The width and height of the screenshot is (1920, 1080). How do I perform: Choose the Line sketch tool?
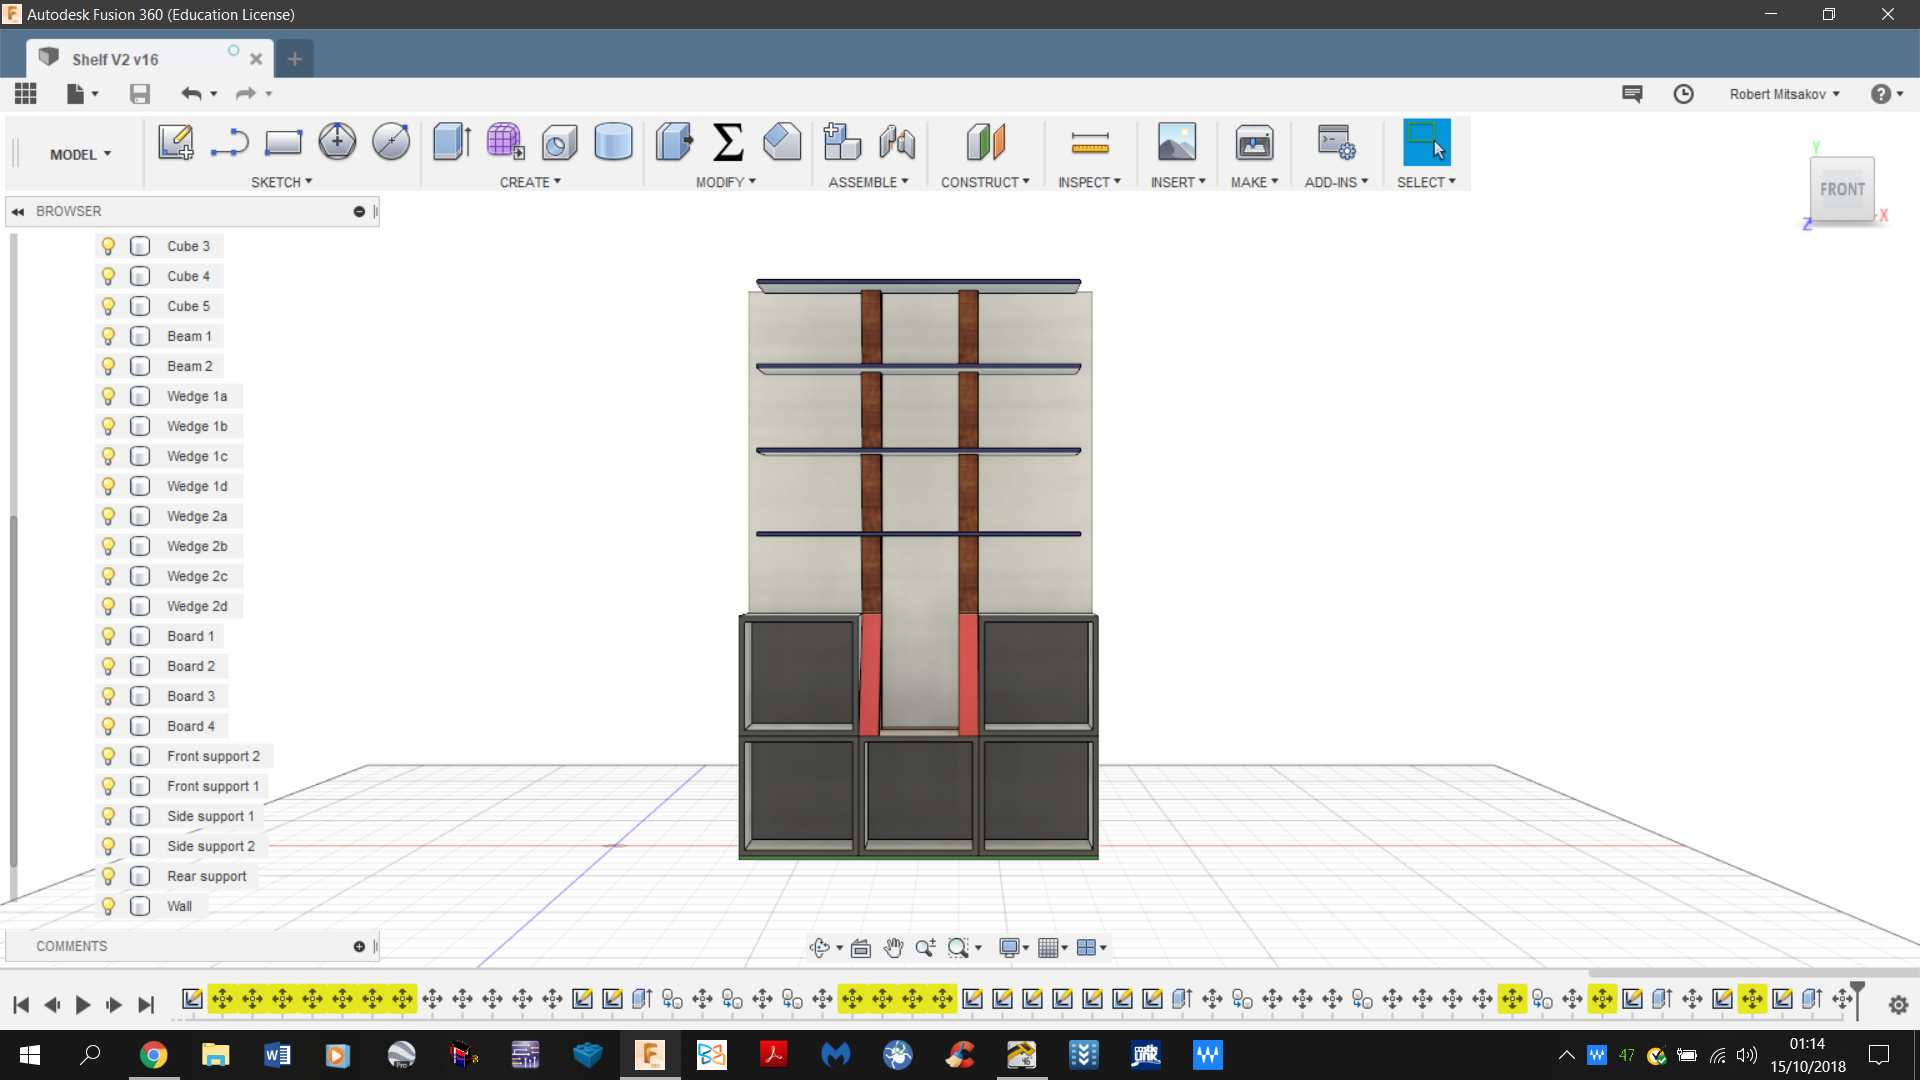229,142
